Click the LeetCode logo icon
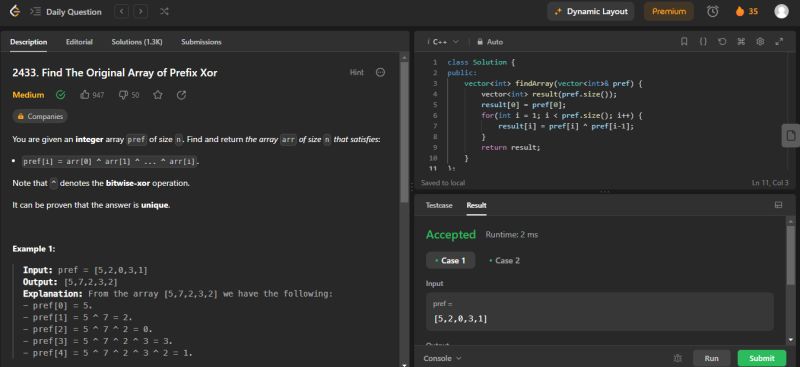The width and height of the screenshot is (800, 367). tap(15, 11)
